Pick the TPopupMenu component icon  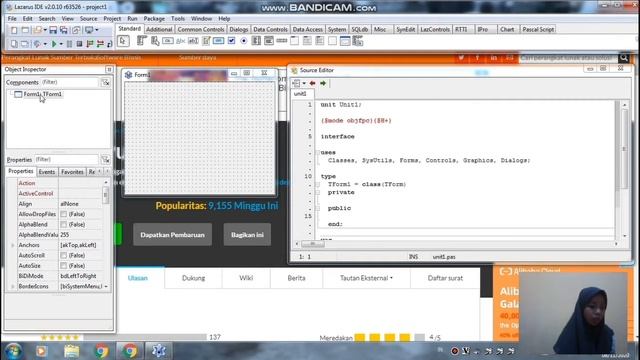pyautogui.click(x=155, y=41)
